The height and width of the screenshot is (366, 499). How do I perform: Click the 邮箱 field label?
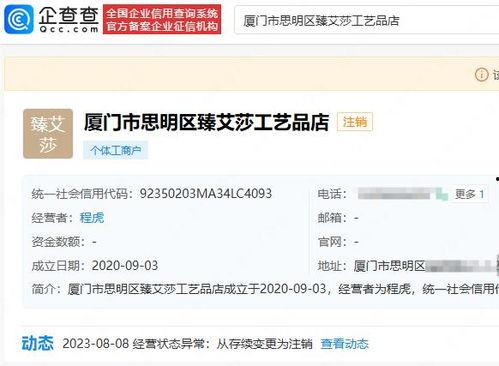(x=332, y=218)
